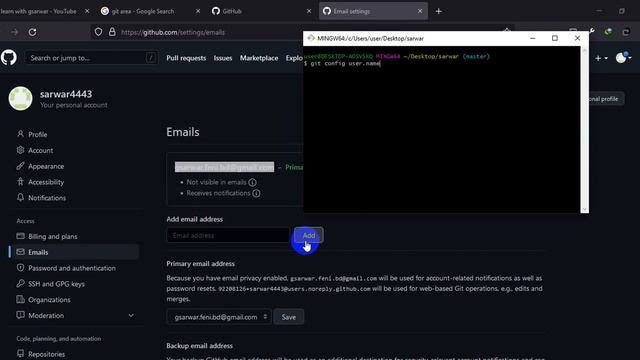Click the terminal scrollbar down arrow

point(584,209)
